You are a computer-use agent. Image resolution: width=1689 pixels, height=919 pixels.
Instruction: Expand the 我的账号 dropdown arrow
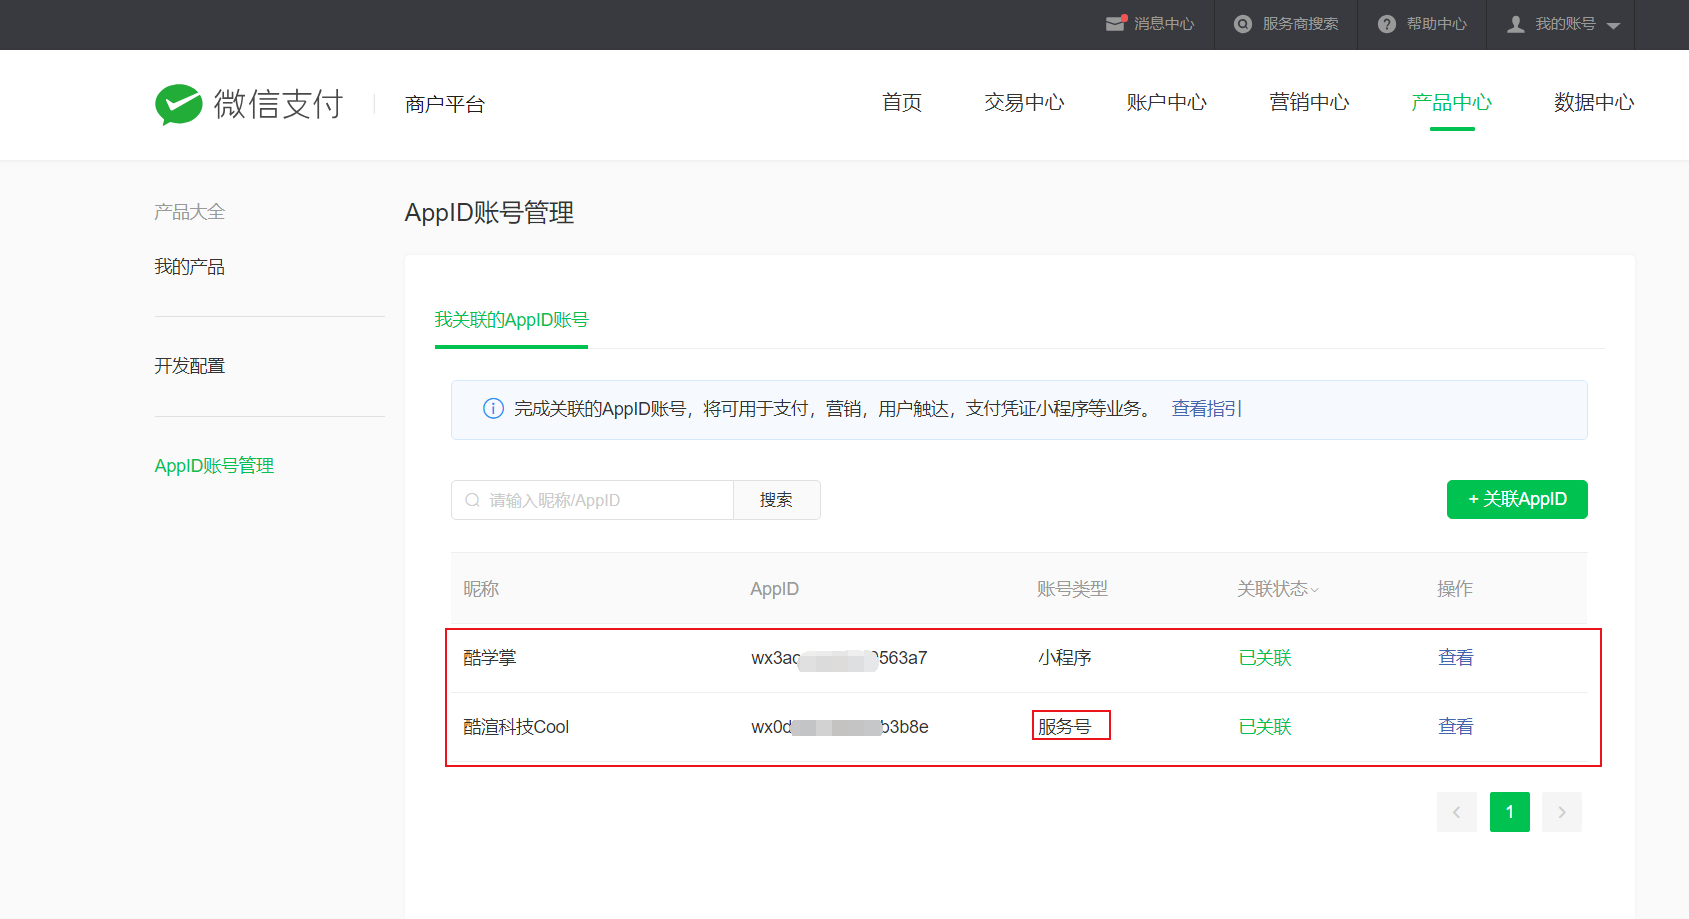point(1613,26)
